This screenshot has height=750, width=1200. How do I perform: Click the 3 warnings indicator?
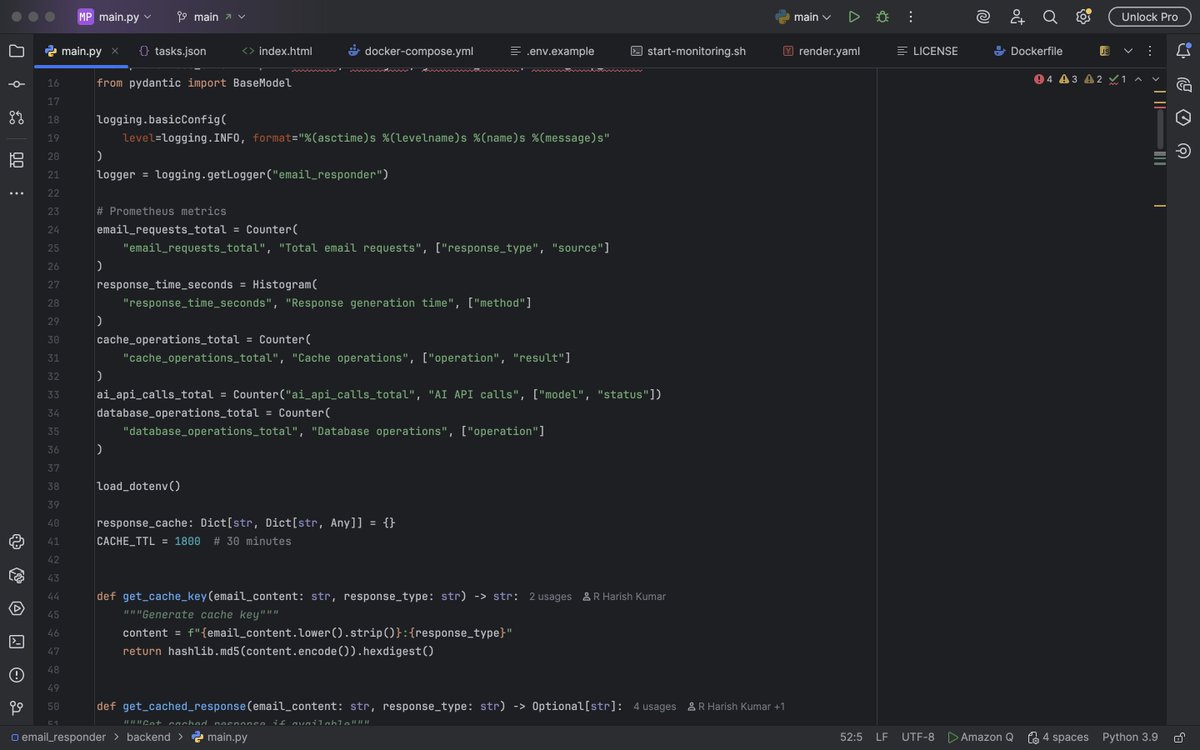(x=1068, y=79)
